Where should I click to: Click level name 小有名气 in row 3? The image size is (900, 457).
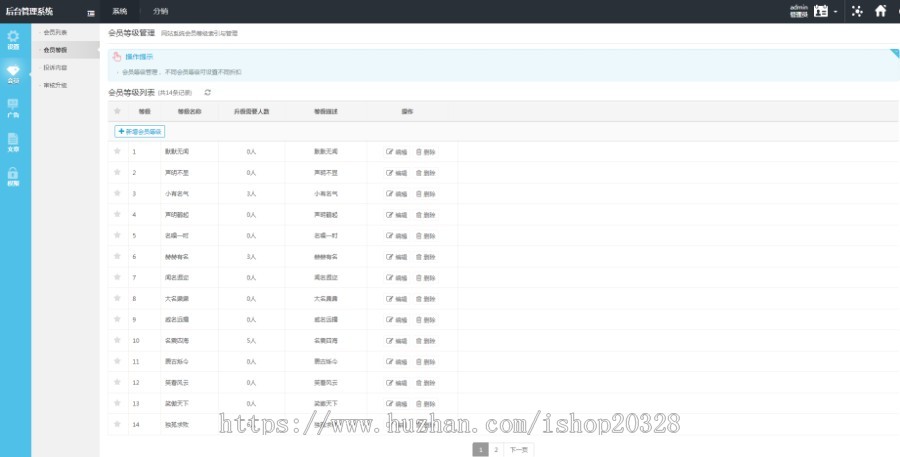coord(177,194)
